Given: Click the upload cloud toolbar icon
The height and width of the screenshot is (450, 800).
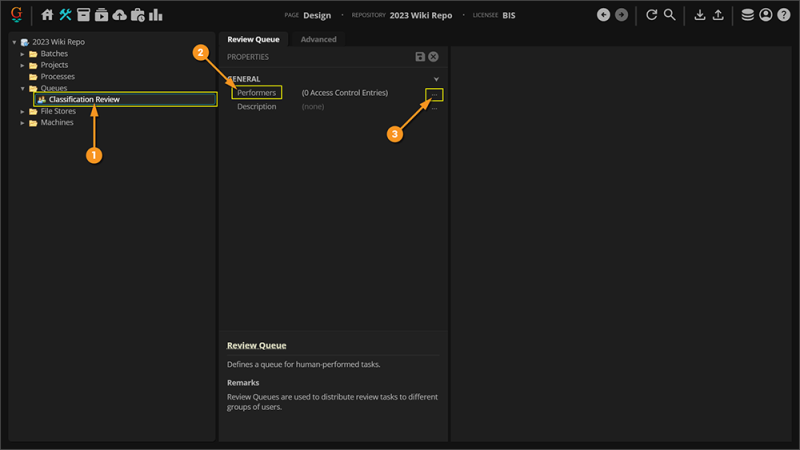Looking at the screenshot, I should [x=119, y=15].
